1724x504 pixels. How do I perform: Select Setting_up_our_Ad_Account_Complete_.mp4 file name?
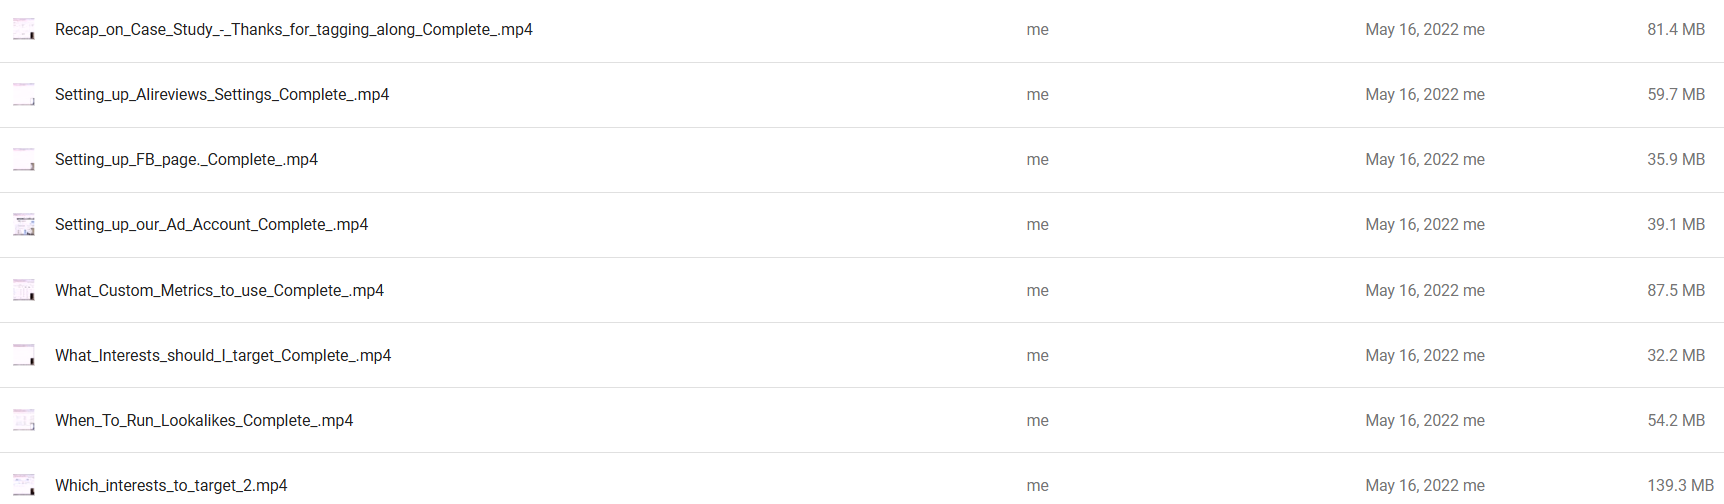click(211, 225)
